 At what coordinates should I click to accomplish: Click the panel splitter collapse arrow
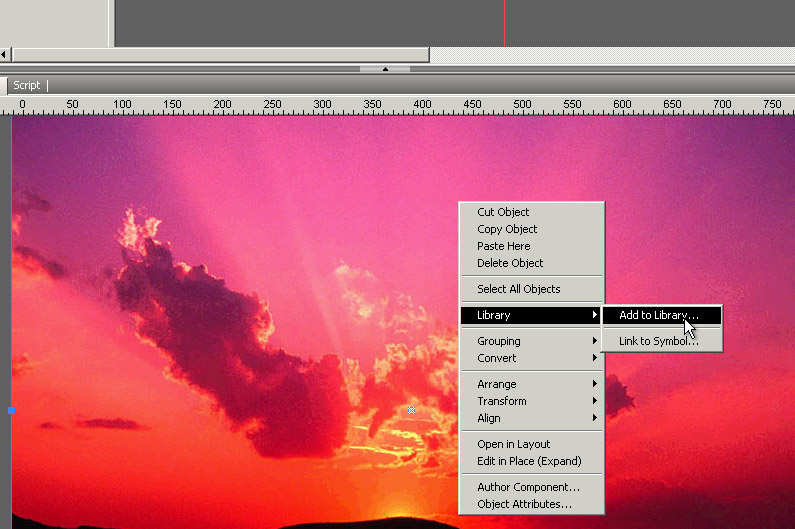click(385, 69)
